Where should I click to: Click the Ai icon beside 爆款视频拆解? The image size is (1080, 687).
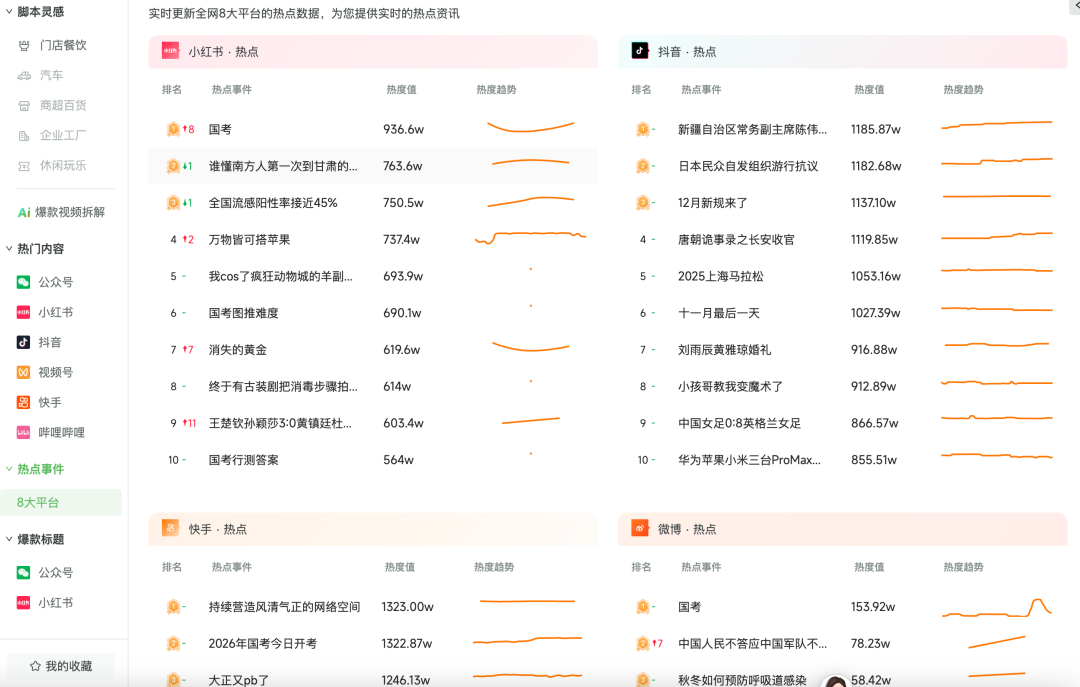point(24,212)
